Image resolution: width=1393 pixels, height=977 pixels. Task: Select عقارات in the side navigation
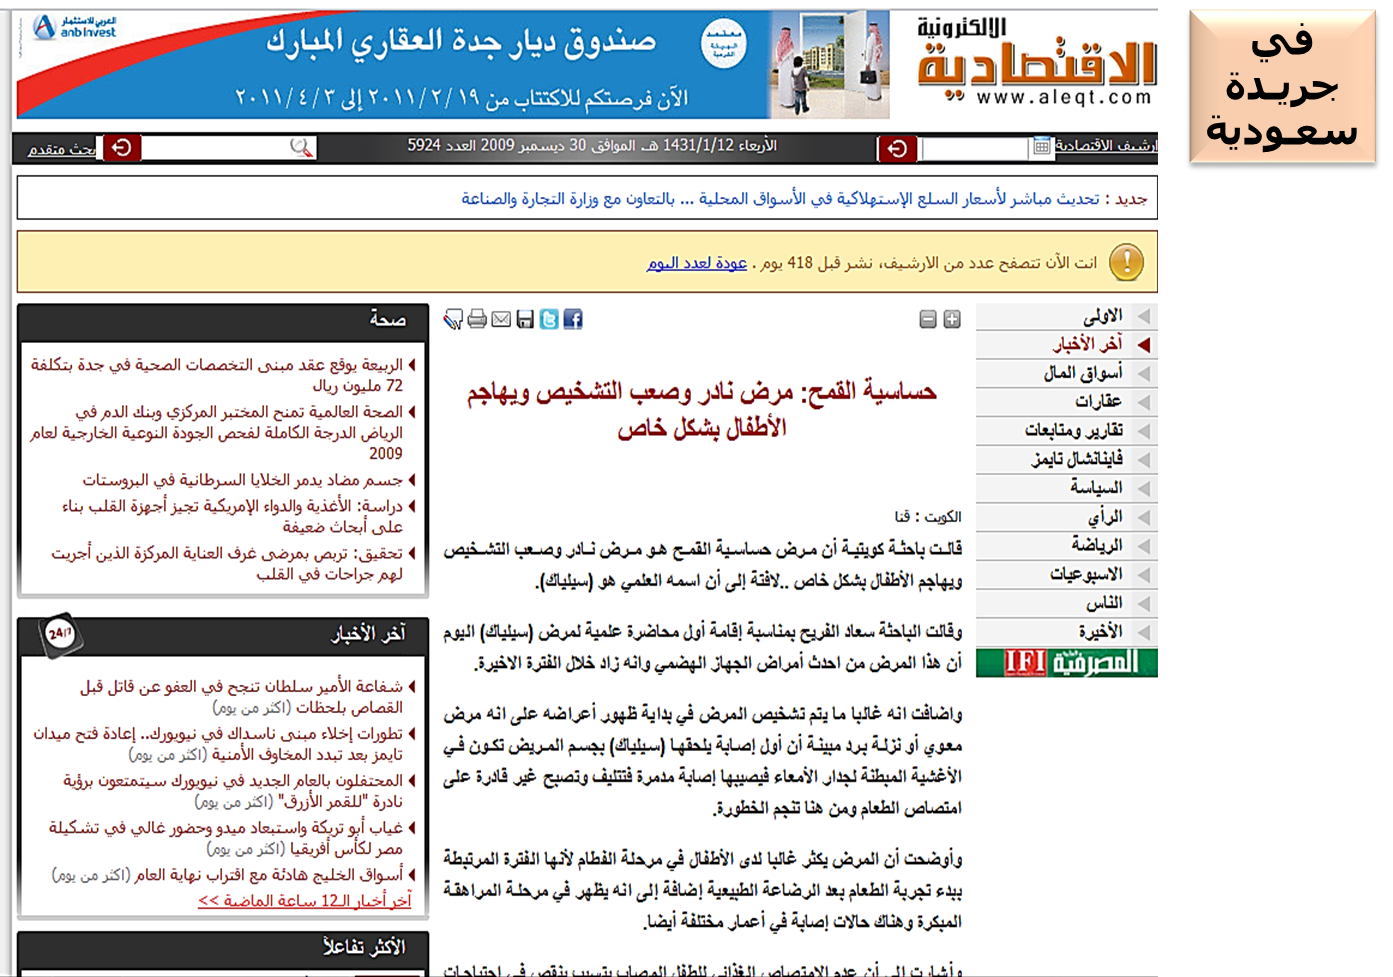coord(1097,402)
